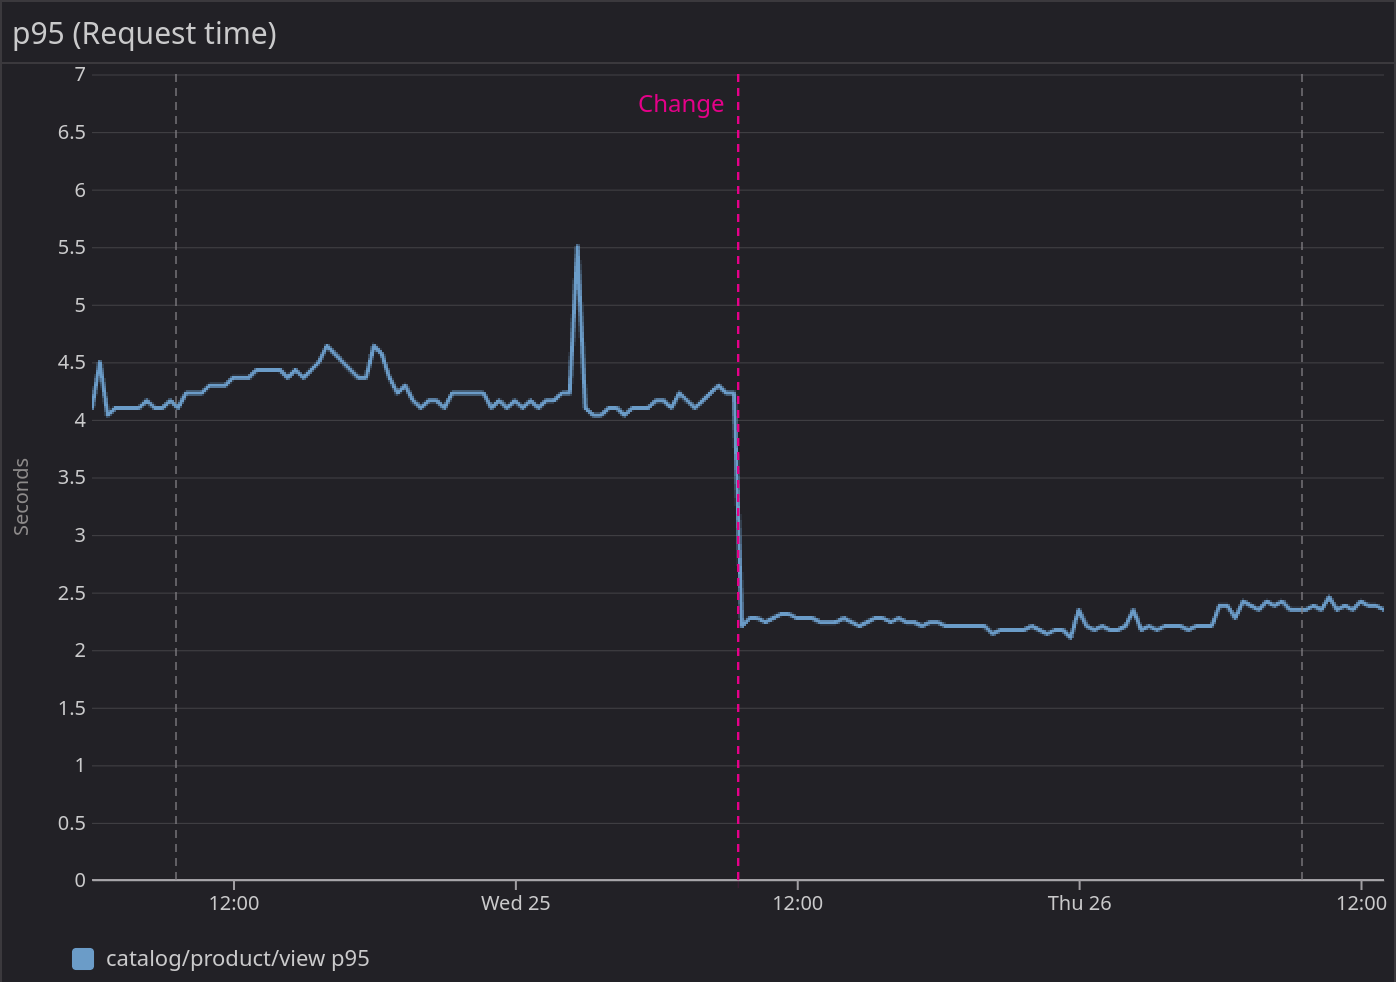Click the 7 label on the y-axis
The height and width of the screenshot is (982, 1396).
coord(80,74)
